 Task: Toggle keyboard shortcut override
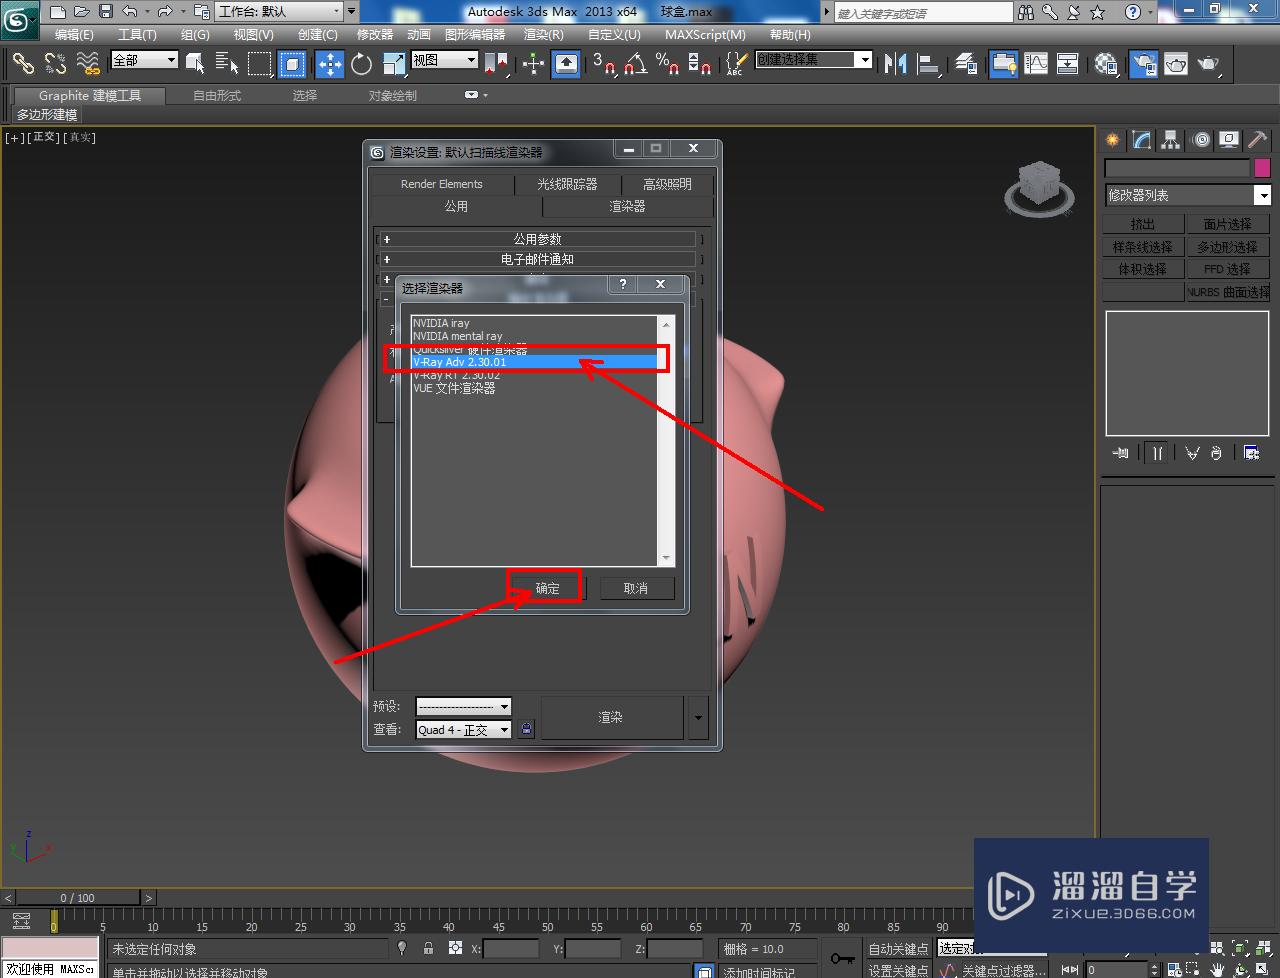[566, 64]
